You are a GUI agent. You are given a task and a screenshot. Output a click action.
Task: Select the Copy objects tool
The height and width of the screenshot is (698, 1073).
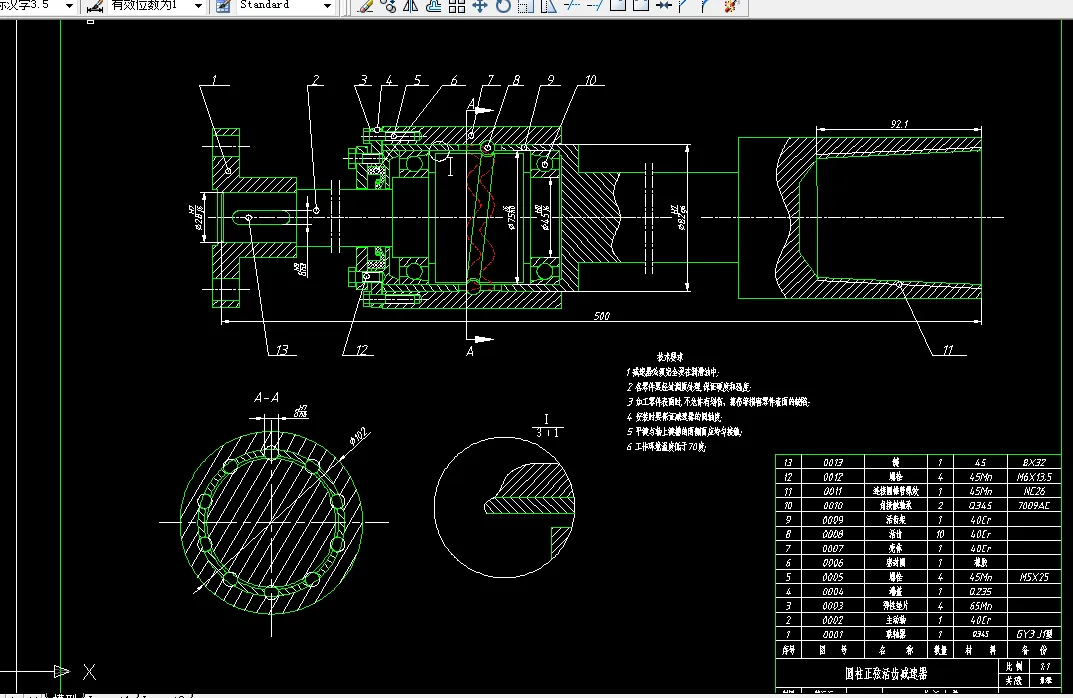click(x=389, y=6)
